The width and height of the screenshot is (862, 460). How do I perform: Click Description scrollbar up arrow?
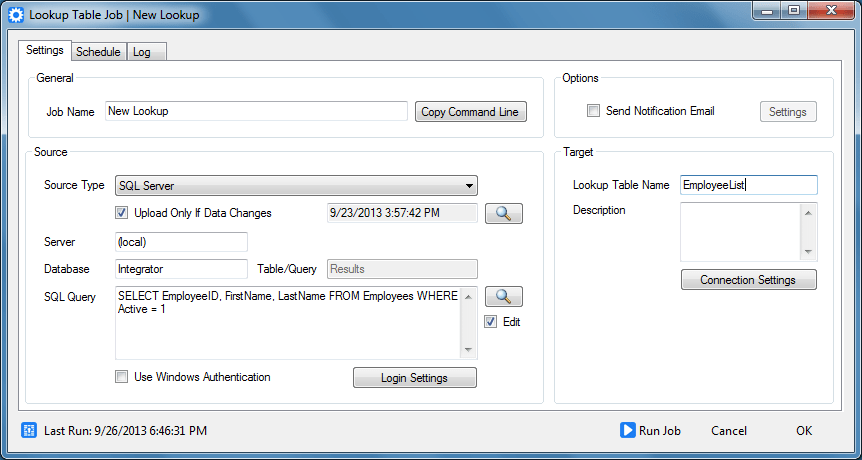click(808, 213)
